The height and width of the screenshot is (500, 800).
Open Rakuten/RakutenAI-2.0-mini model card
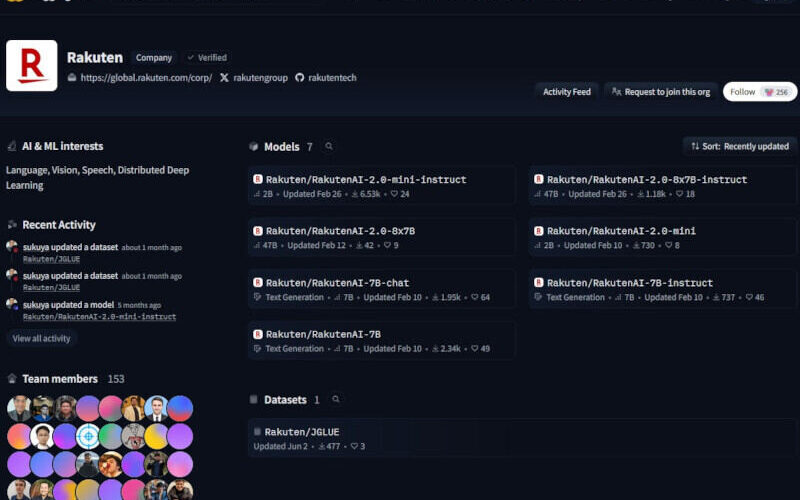tap(662, 237)
